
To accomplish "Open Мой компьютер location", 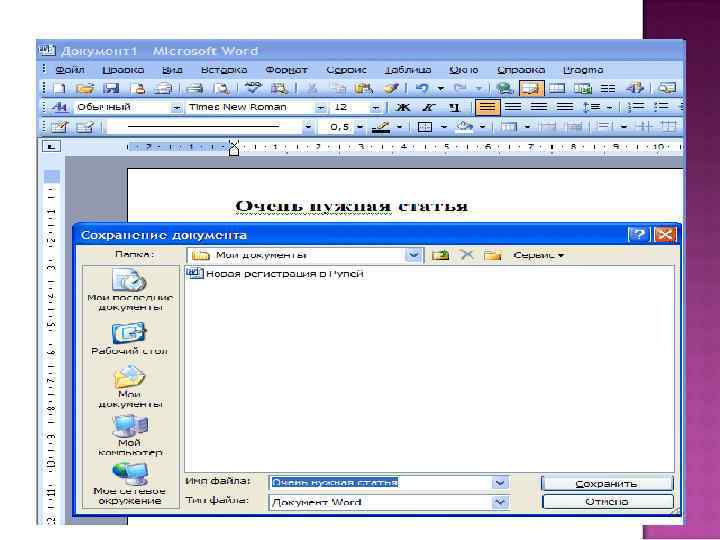I will [130, 435].
